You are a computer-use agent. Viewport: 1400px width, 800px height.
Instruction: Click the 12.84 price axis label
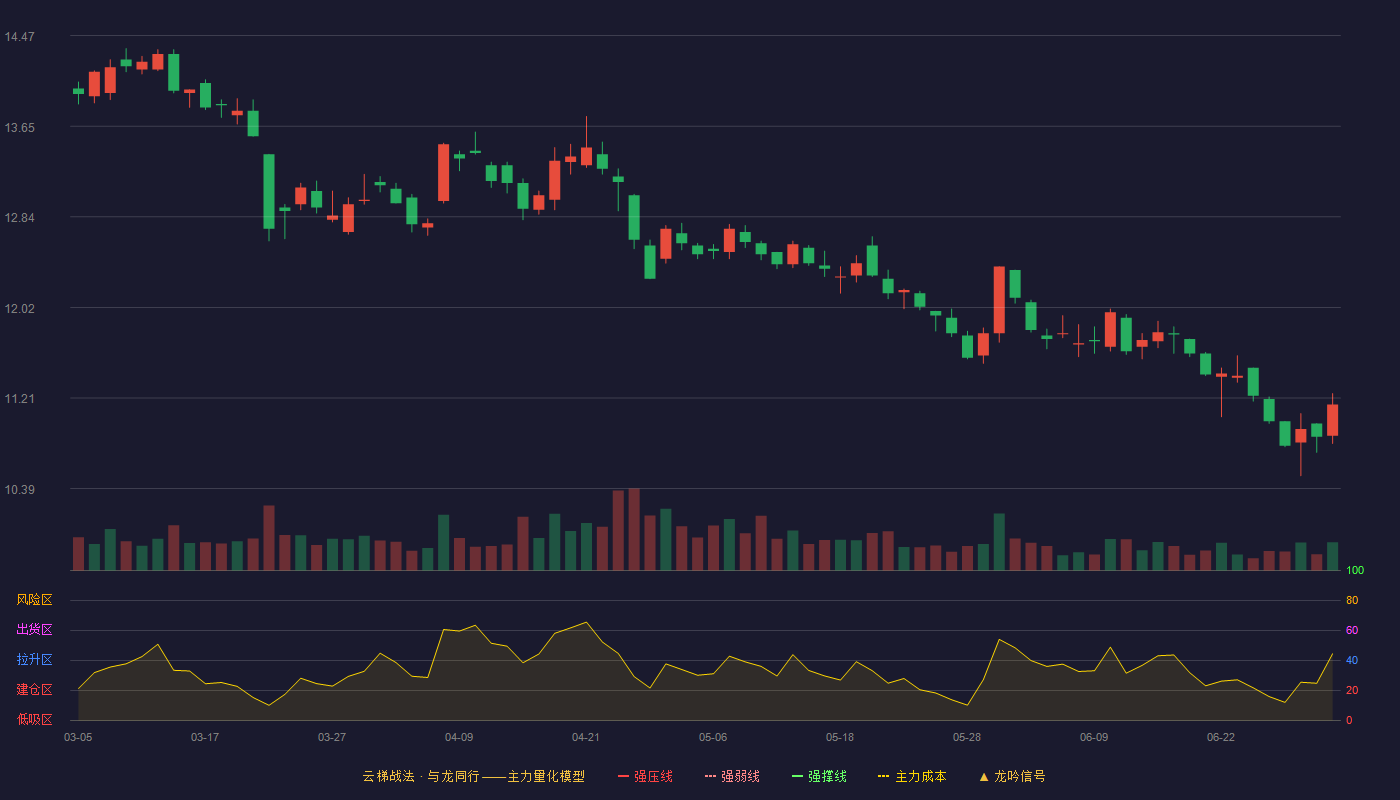point(19,218)
